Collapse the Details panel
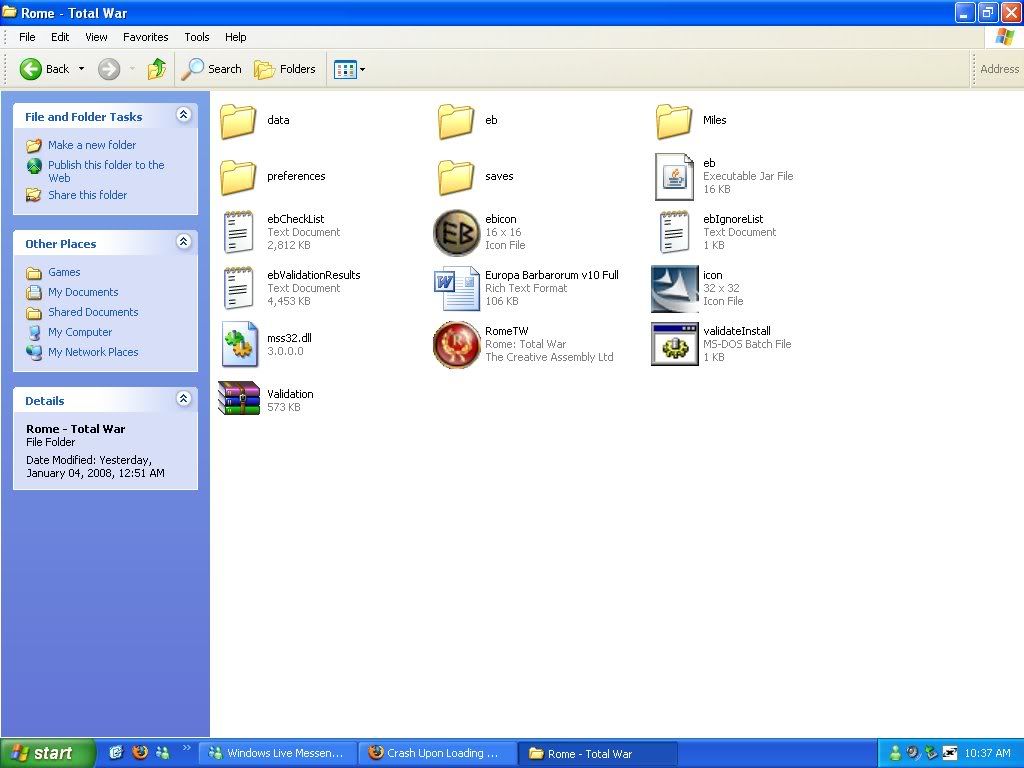This screenshot has width=1024, height=768. click(184, 398)
